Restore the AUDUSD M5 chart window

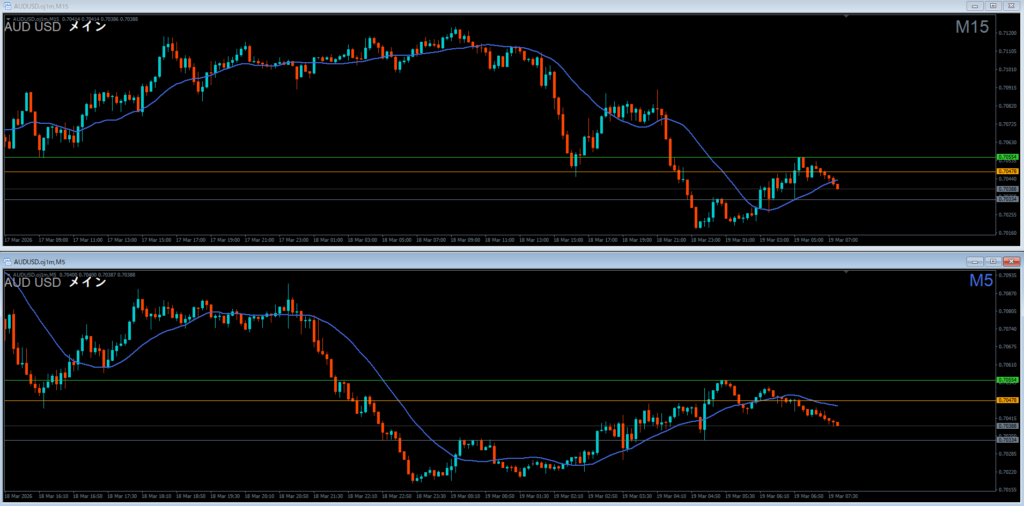coord(993,261)
